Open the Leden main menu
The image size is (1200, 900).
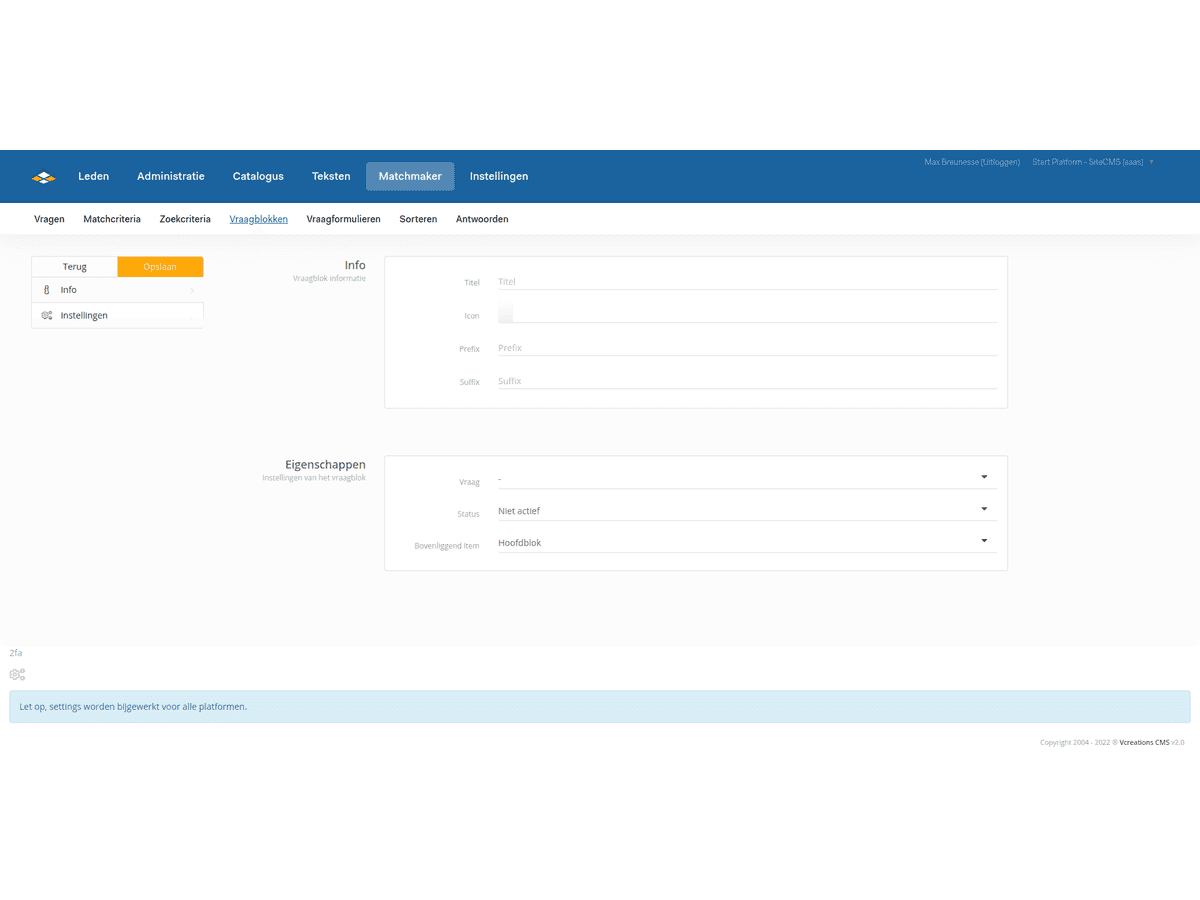point(94,177)
